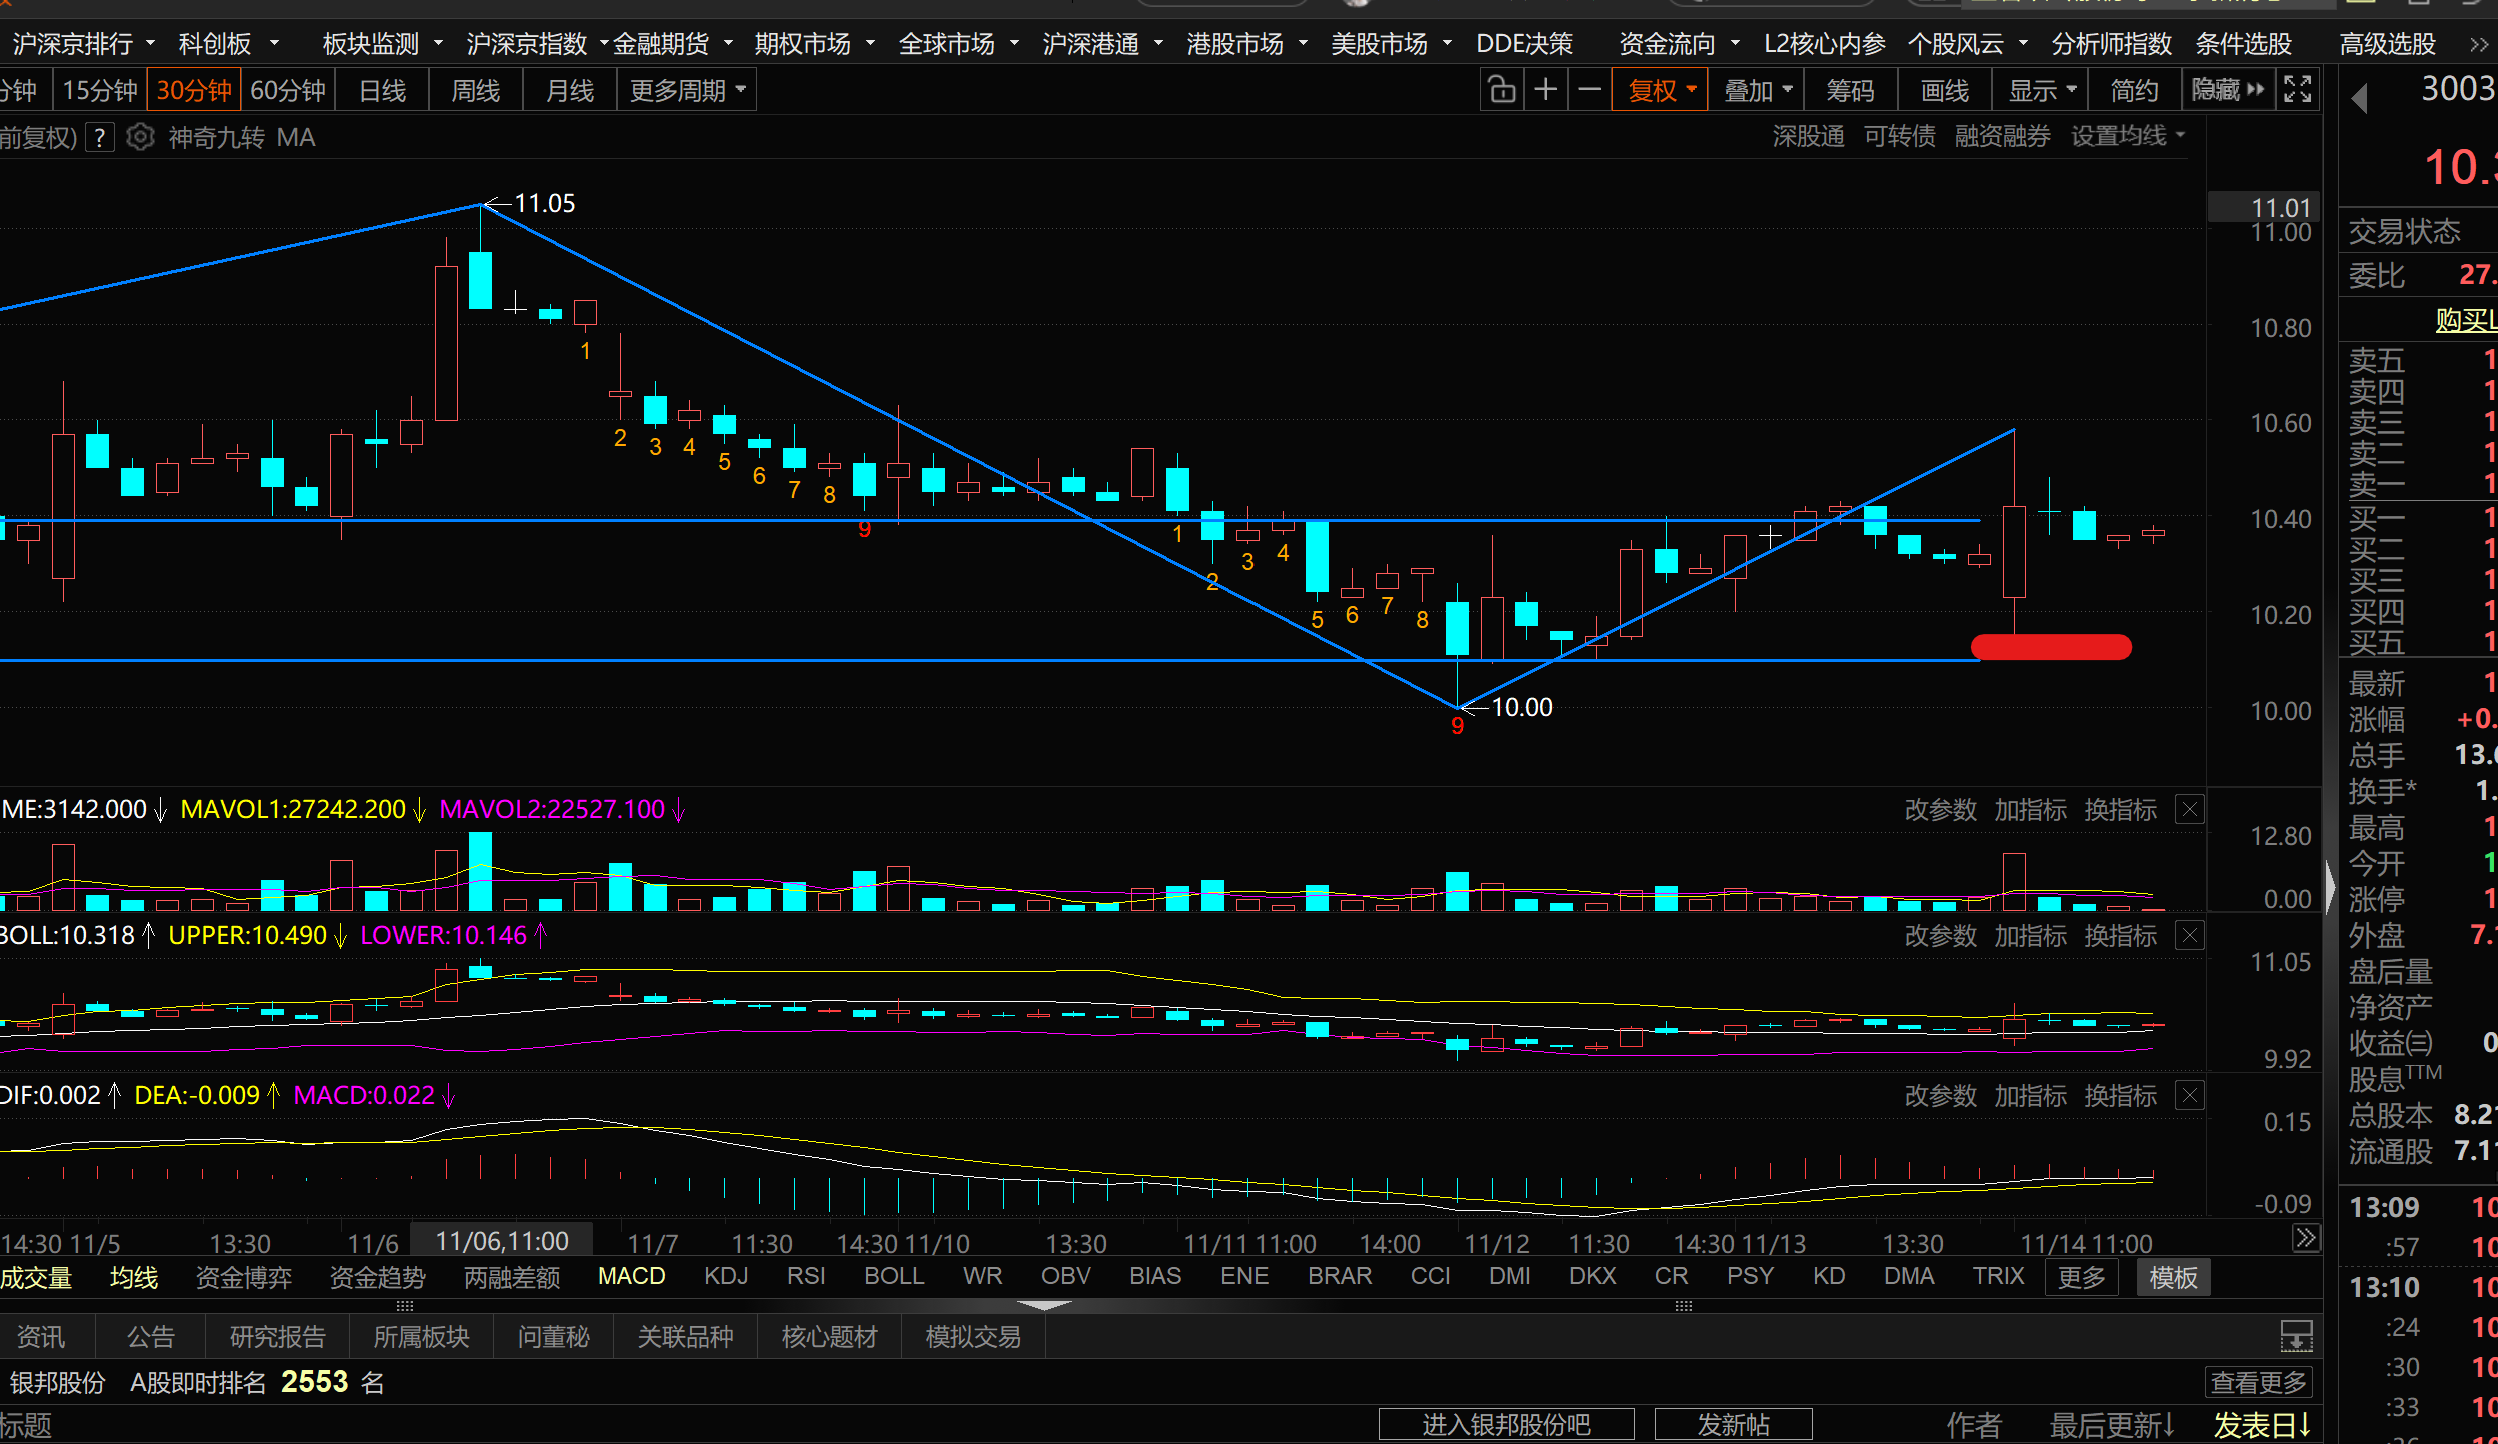Click 购买 link in order panel

coord(2464,320)
